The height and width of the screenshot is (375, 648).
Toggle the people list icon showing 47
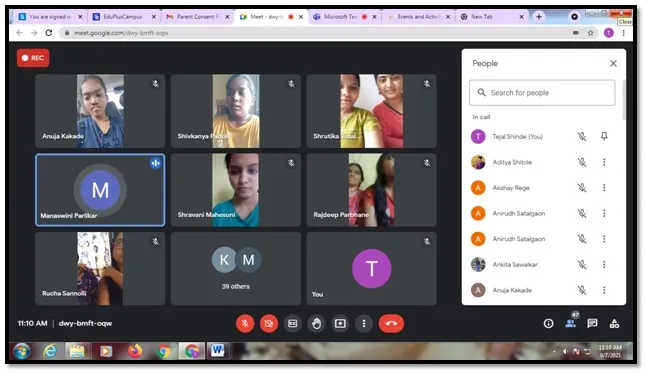[x=571, y=323]
